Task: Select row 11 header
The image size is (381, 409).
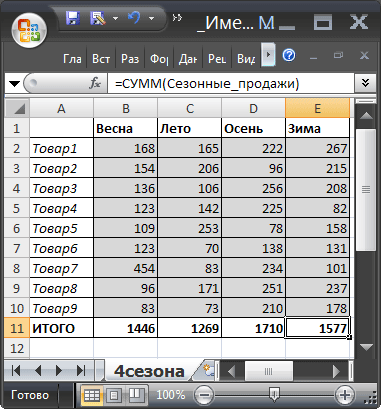Action: pos(17,328)
